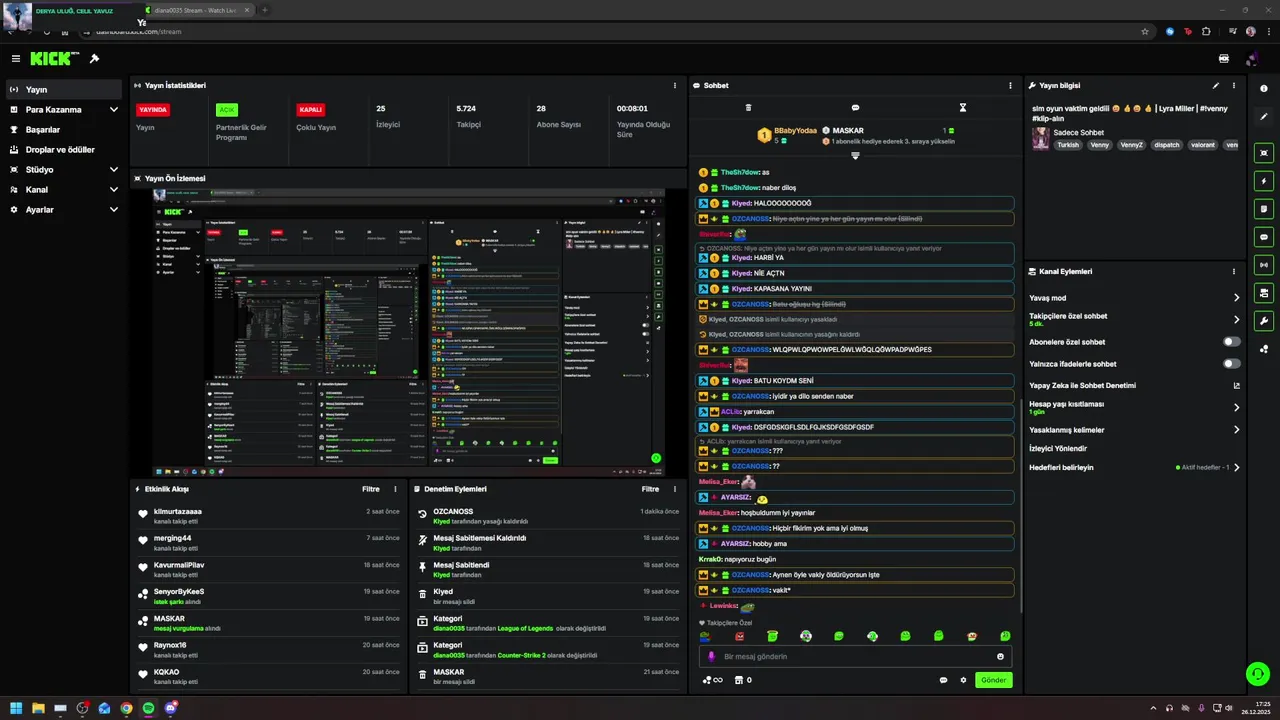This screenshot has height=720, width=1280.
Task: Open the Yayın bilgisi three-dot menu
Action: click(x=1234, y=86)
